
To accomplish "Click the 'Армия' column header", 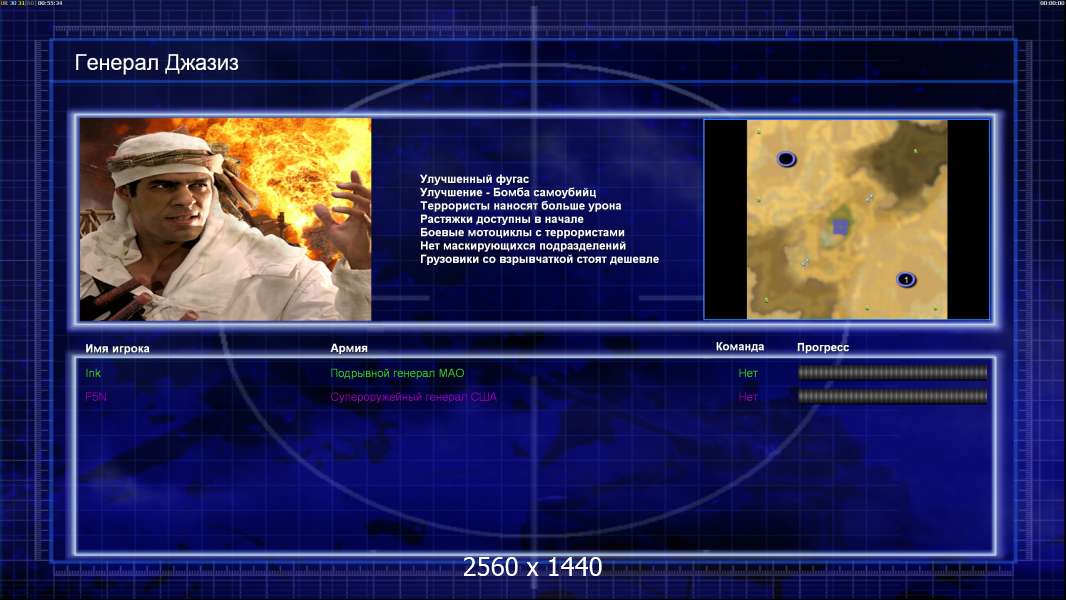I will pyautogui.click(x=349, y=348).
